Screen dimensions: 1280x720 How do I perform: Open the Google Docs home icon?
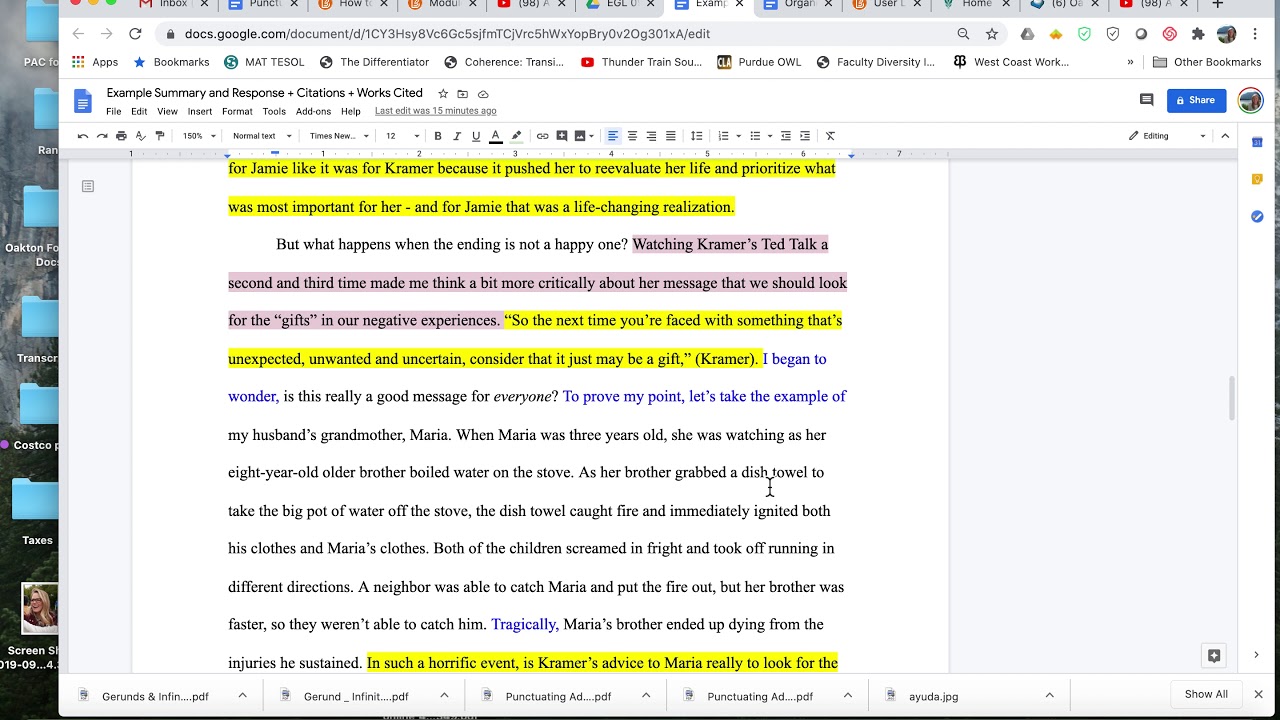83,101
